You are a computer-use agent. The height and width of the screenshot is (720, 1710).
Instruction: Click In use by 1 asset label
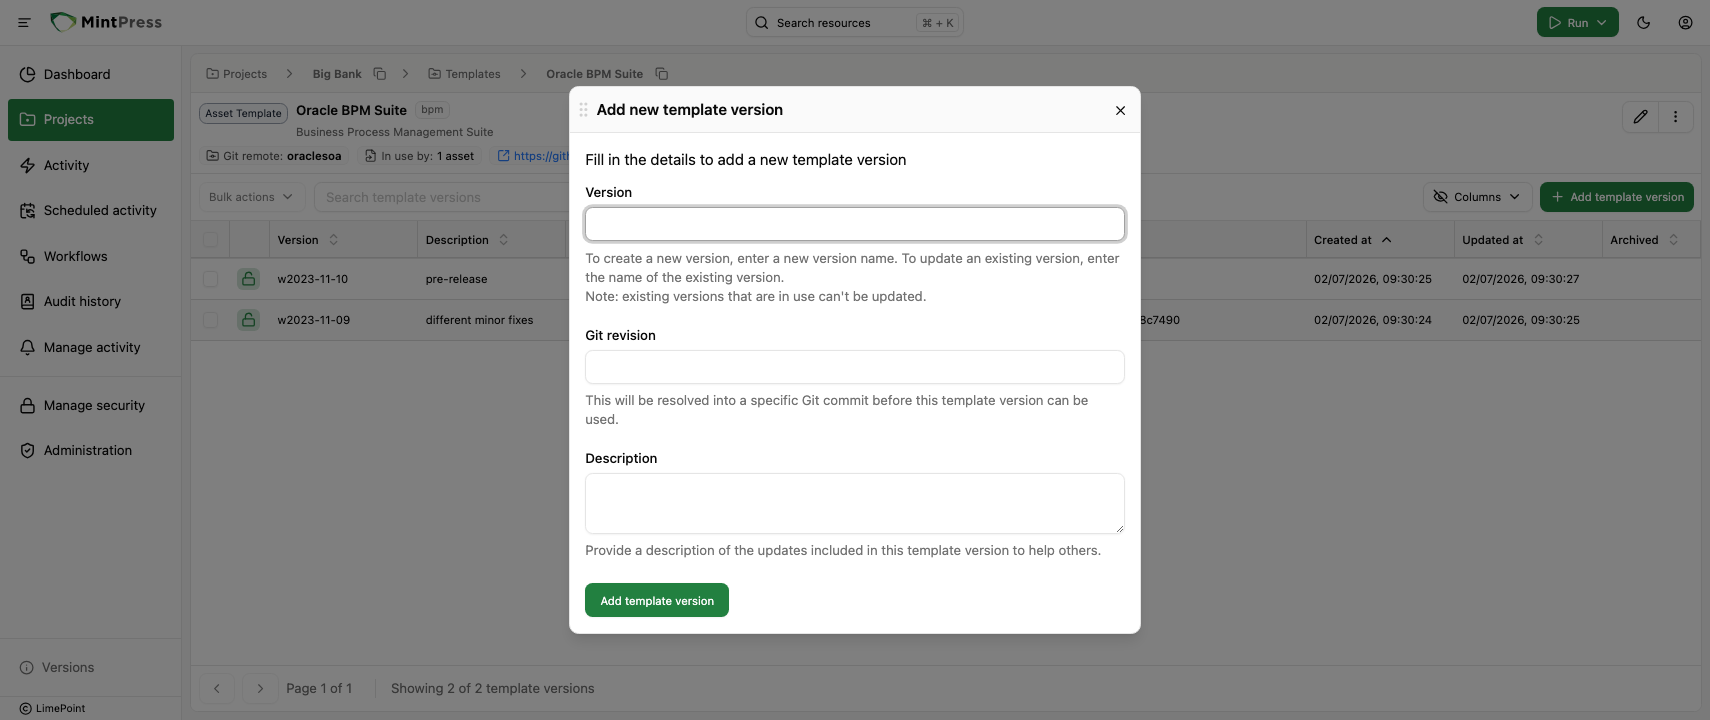[419, 156]
